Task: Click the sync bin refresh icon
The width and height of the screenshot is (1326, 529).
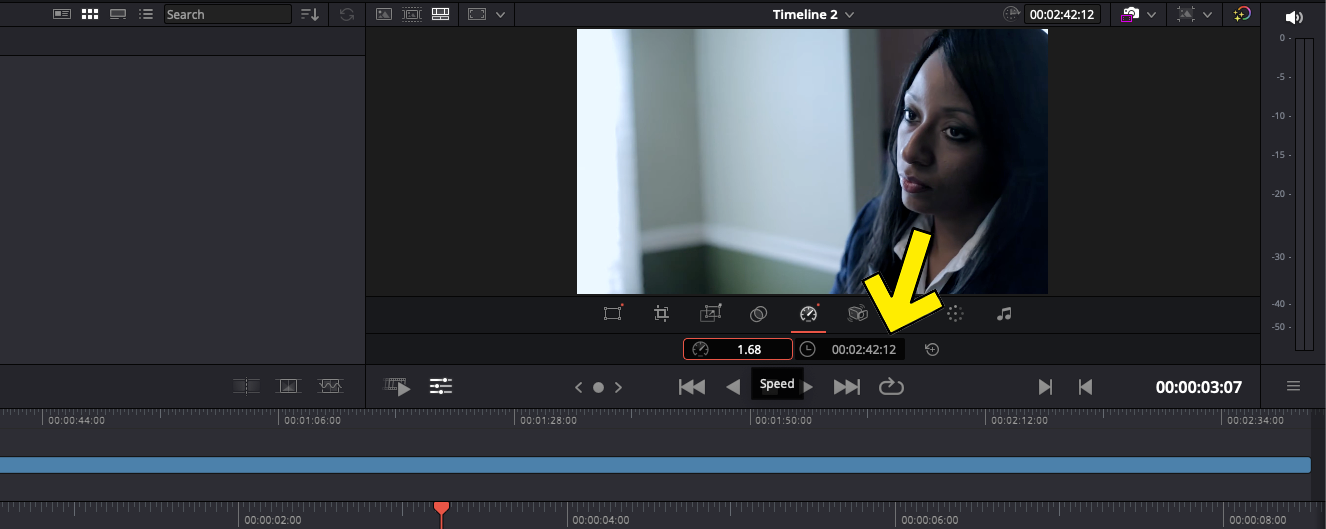Action: [x=347, y=14]
